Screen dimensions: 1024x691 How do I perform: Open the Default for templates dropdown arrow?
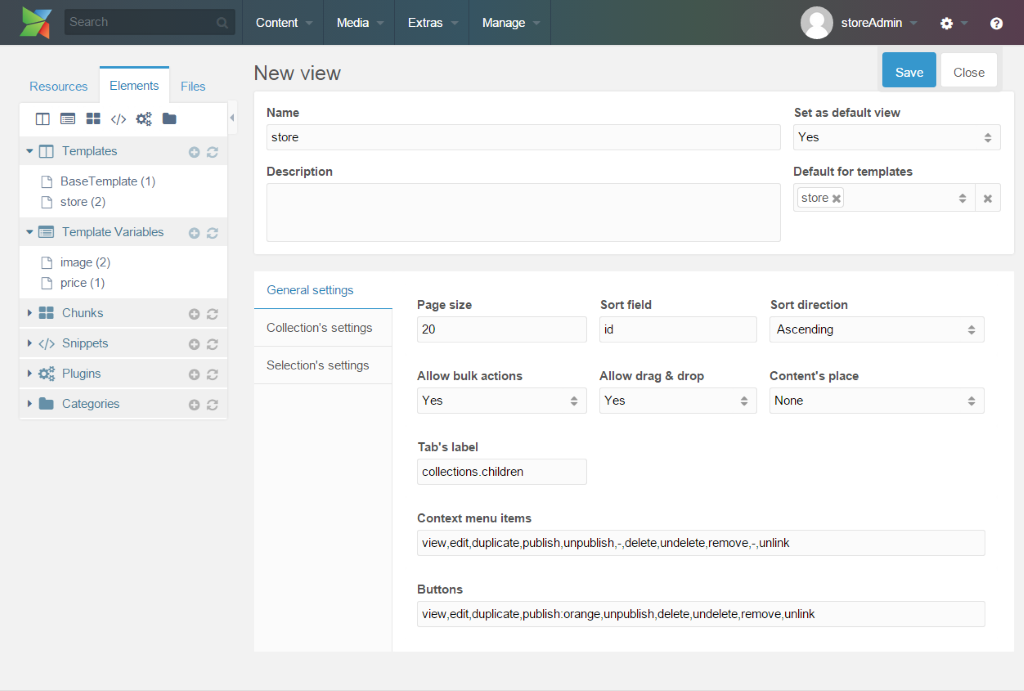tap(962, 198)
